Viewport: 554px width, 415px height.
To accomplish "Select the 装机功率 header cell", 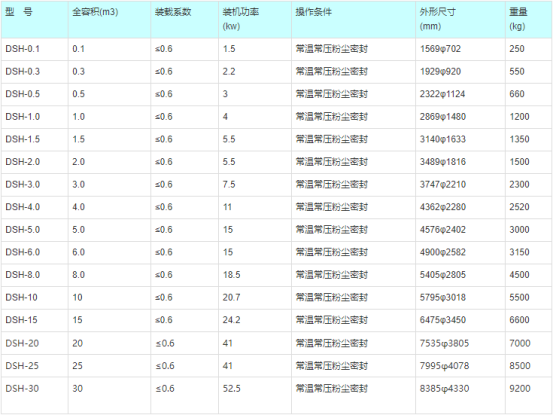I will [255, 20].
